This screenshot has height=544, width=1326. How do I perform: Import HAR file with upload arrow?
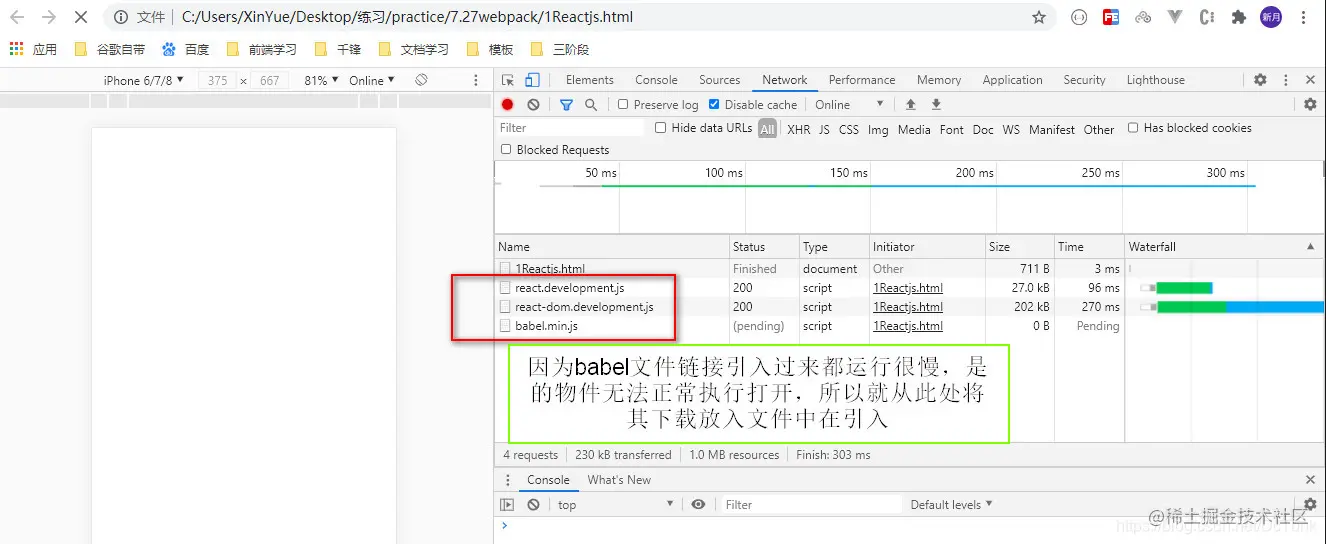[x=910, y=104]
